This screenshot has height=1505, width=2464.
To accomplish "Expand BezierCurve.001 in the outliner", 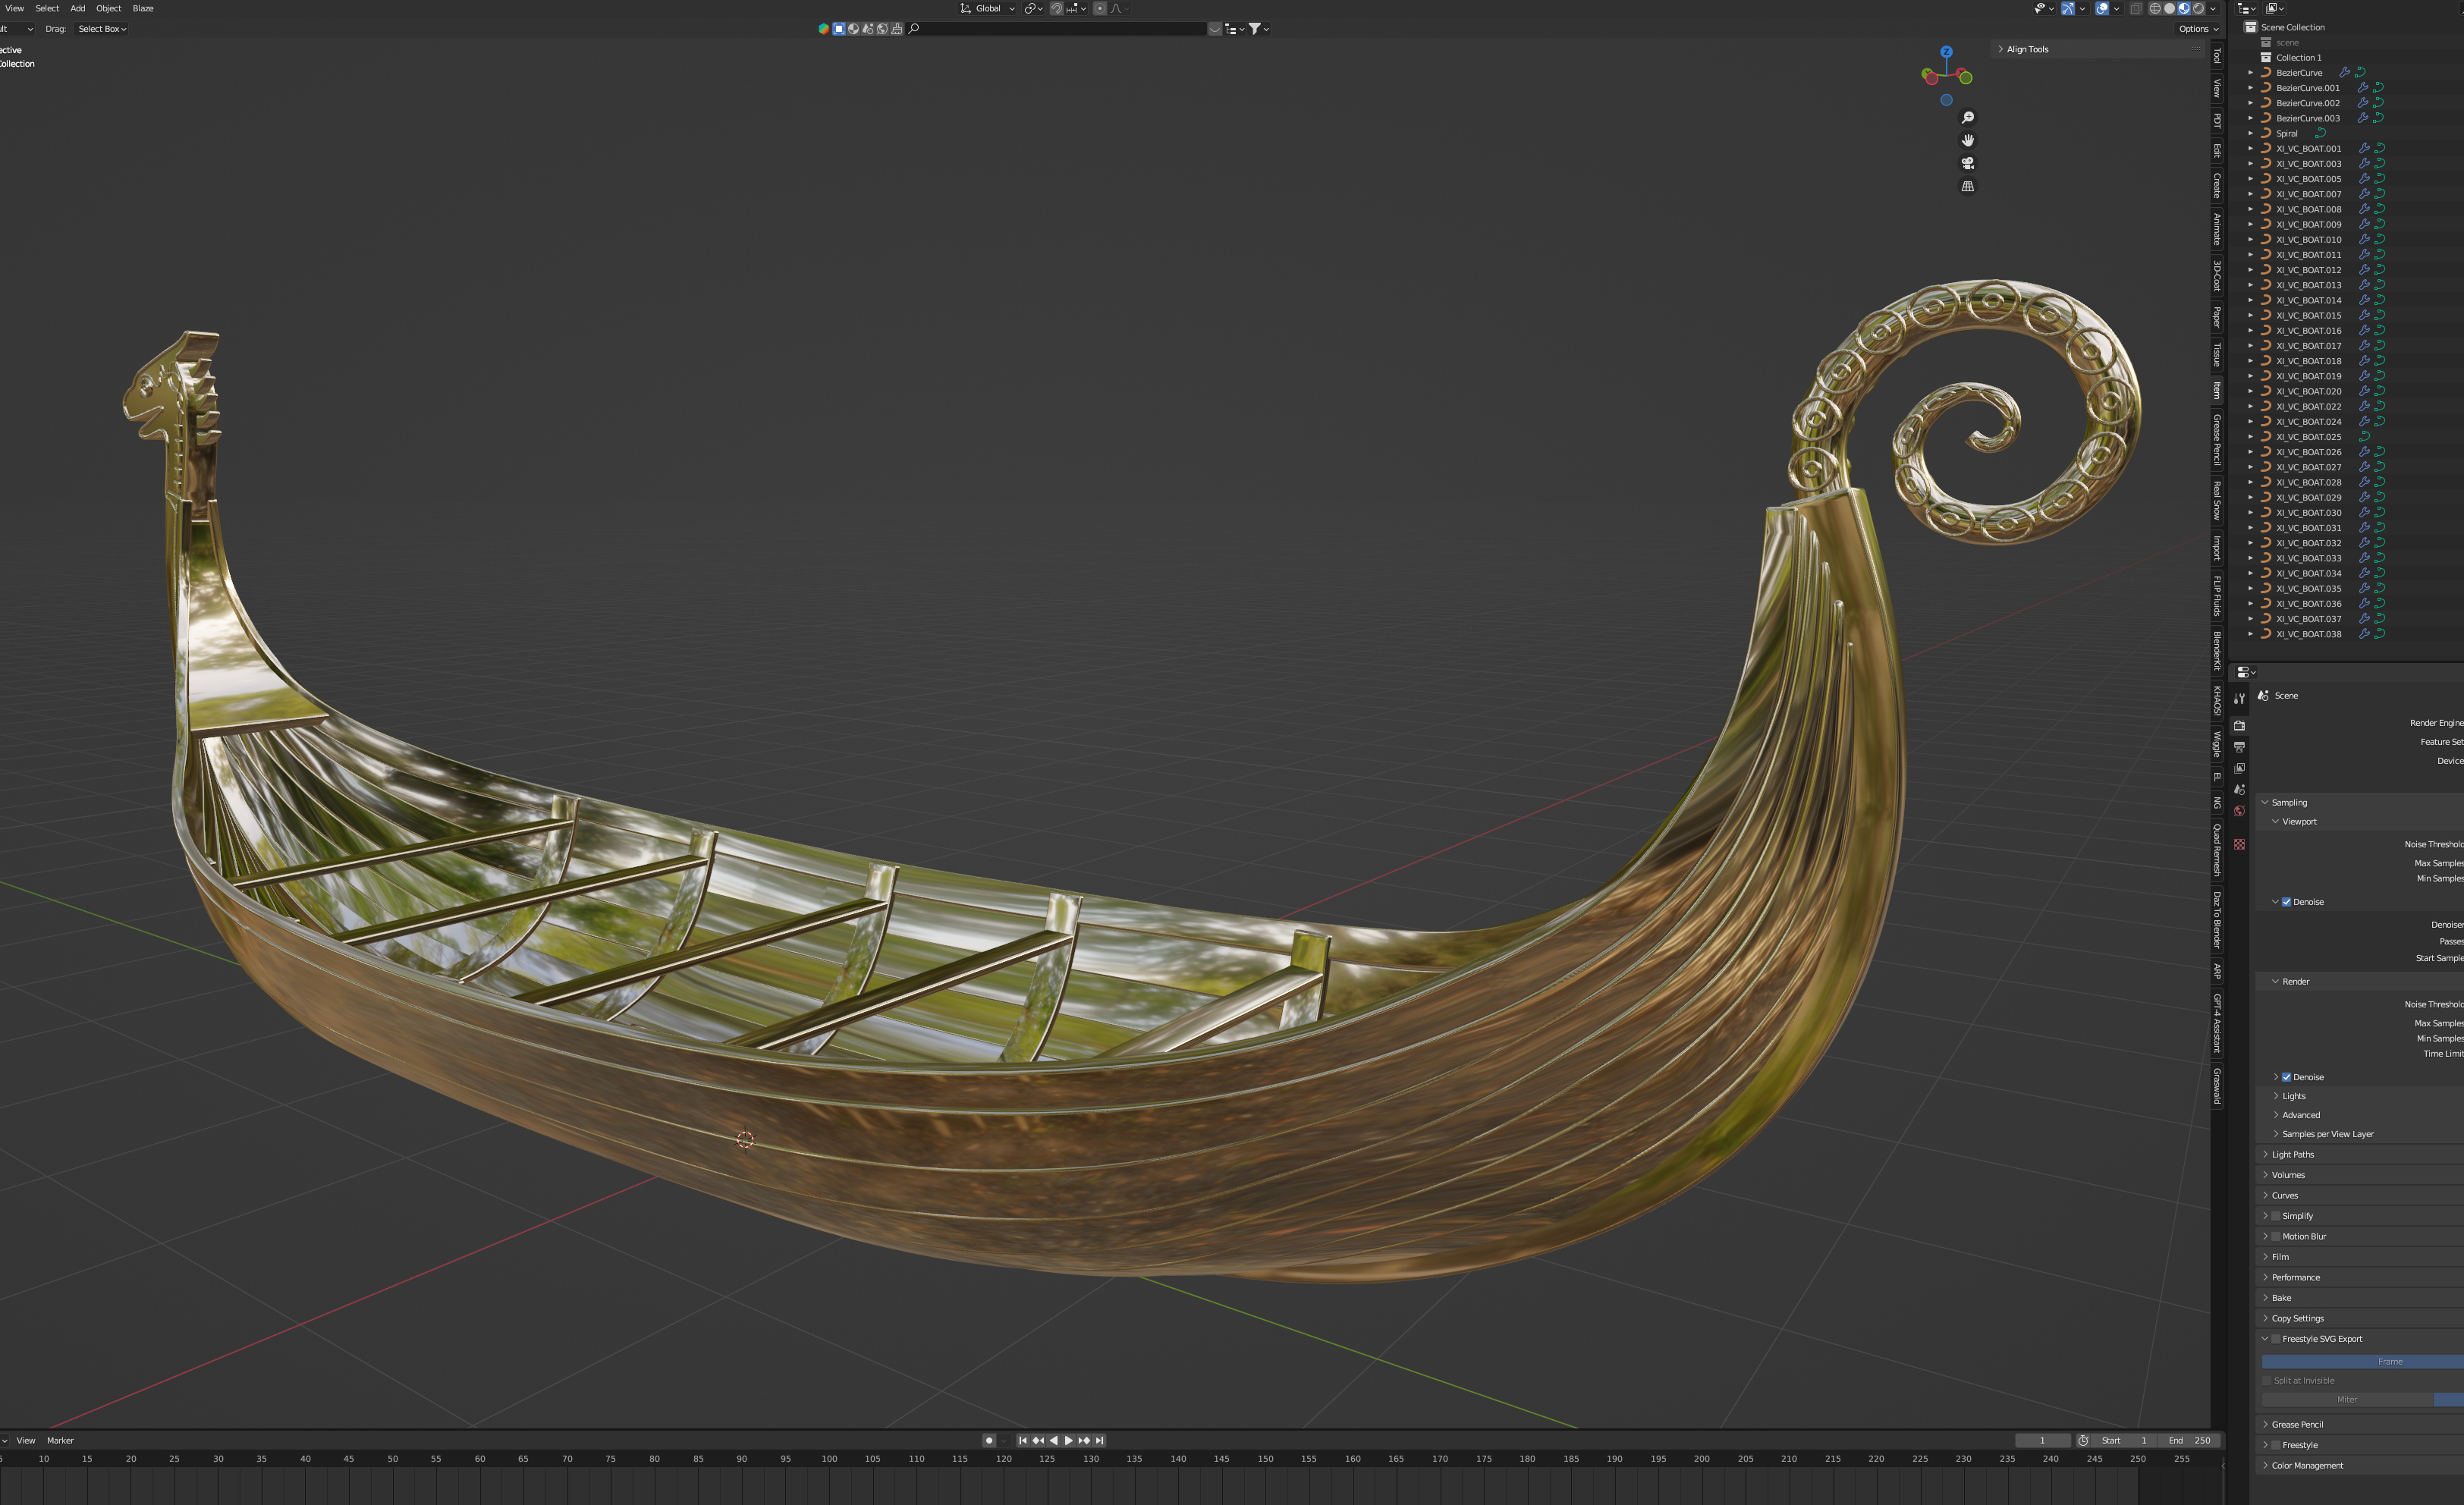I will (x=2251, y=88).
